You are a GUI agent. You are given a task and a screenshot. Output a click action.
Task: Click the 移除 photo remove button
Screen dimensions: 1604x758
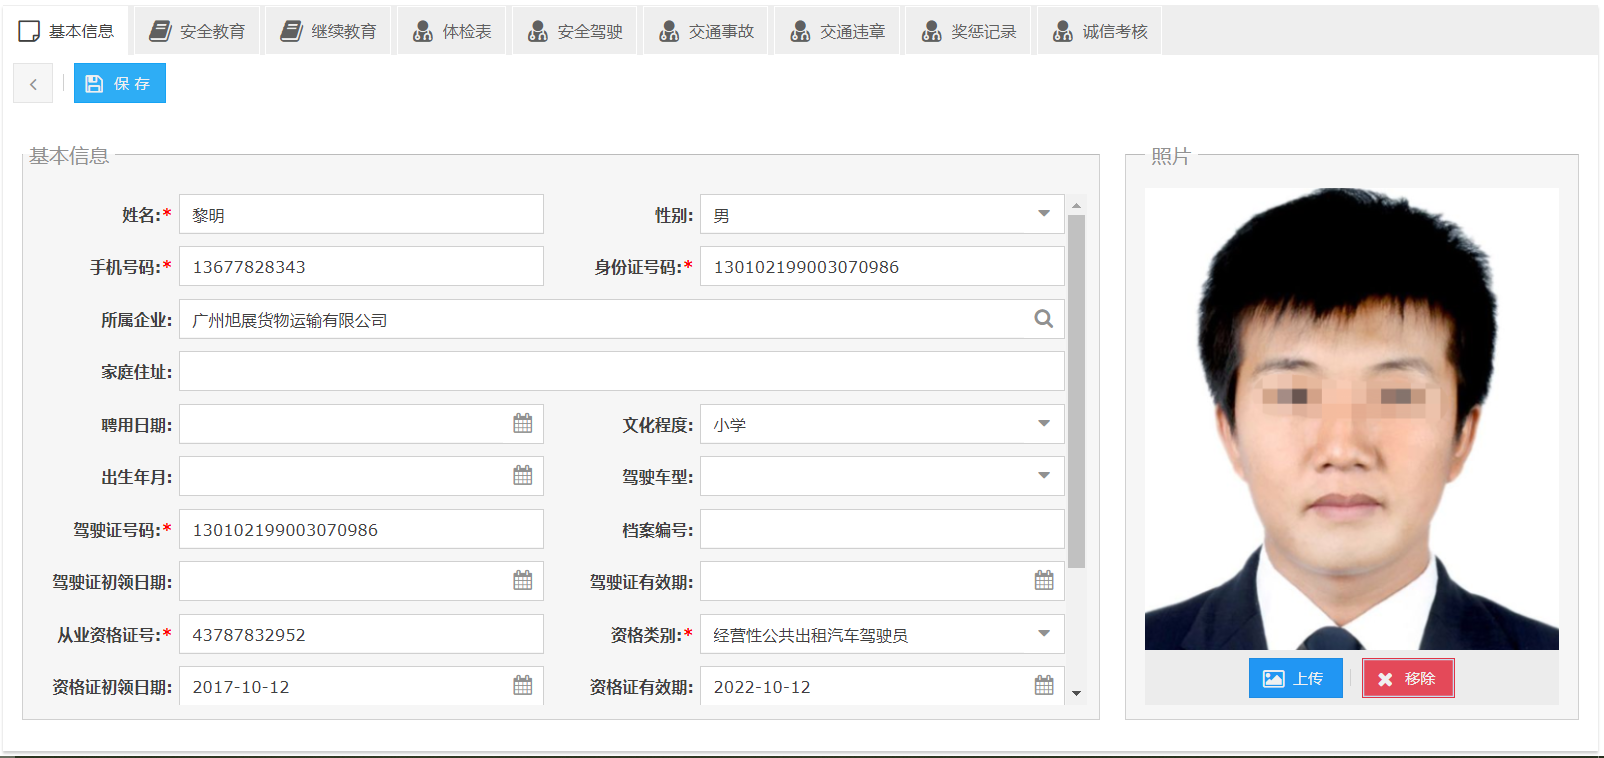(x=1408, y=678)
